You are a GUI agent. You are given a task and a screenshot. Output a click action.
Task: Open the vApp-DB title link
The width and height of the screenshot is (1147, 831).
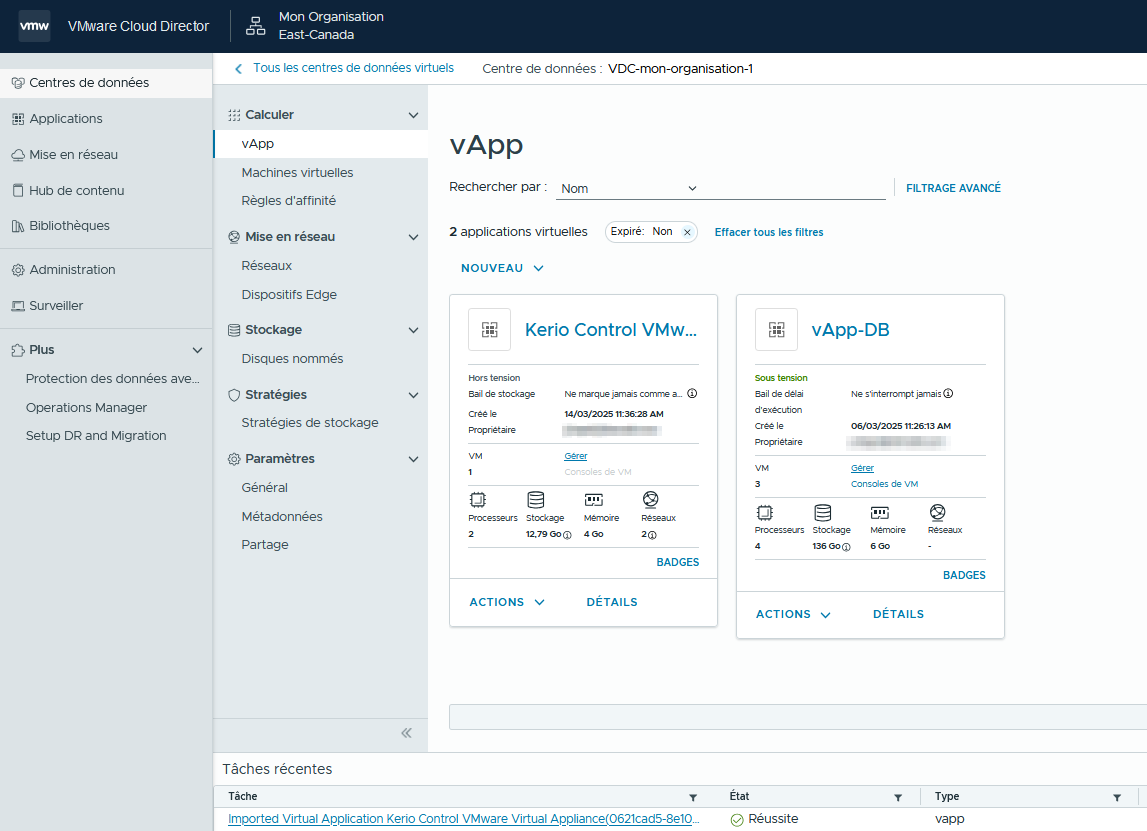(x=850, y=330)
